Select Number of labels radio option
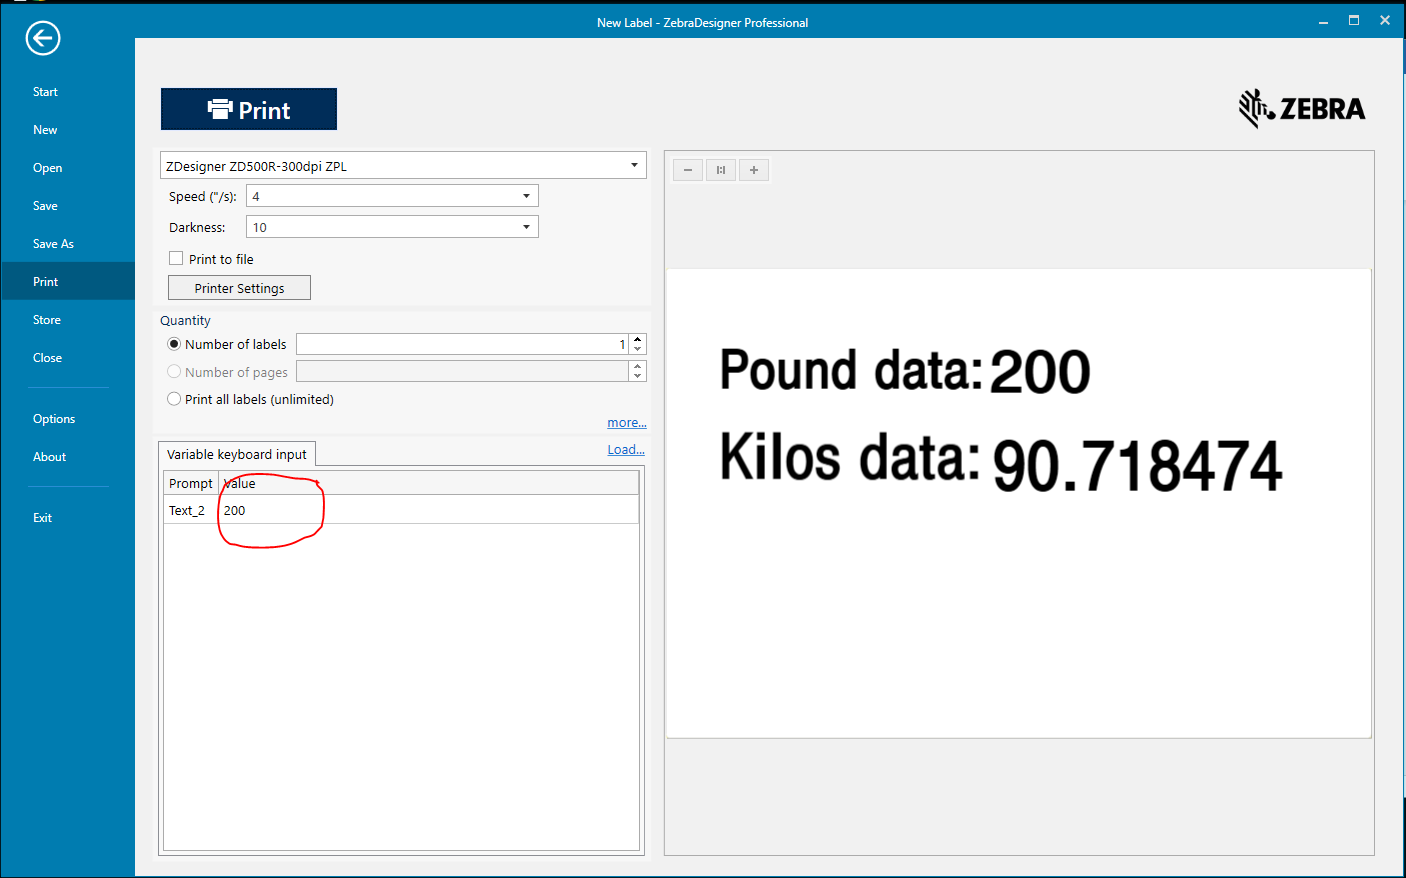The width and height of the screenshot is (1406, 878). click(x=174, y=344)
